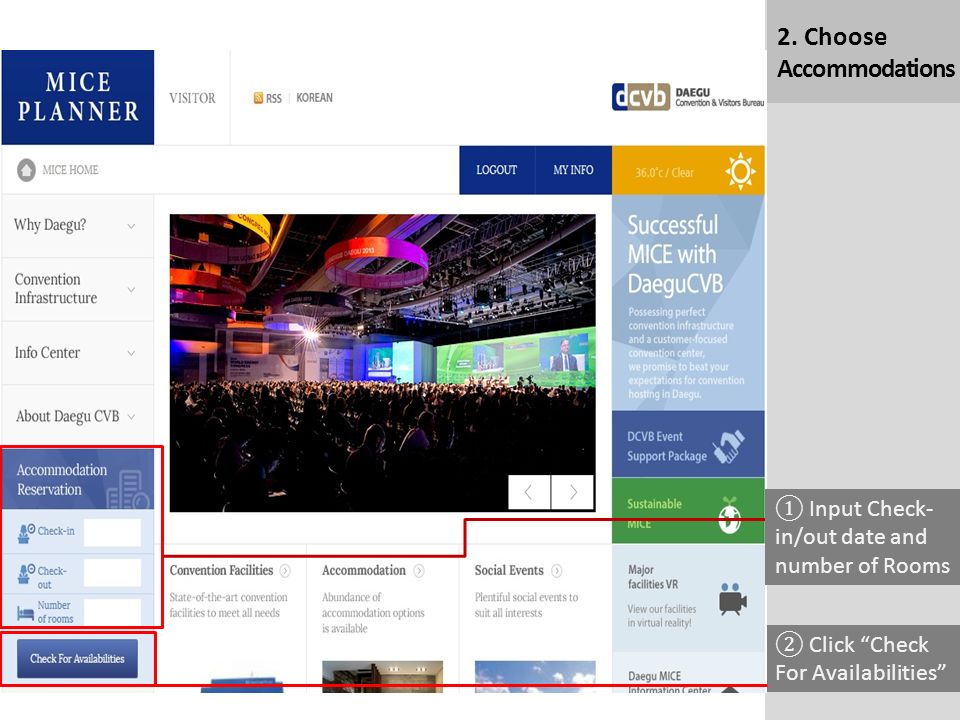The height and width of the screenshot is (720, 960).
Task: Click Accommodation Reservation panel heading
Action: click(62, 479)
